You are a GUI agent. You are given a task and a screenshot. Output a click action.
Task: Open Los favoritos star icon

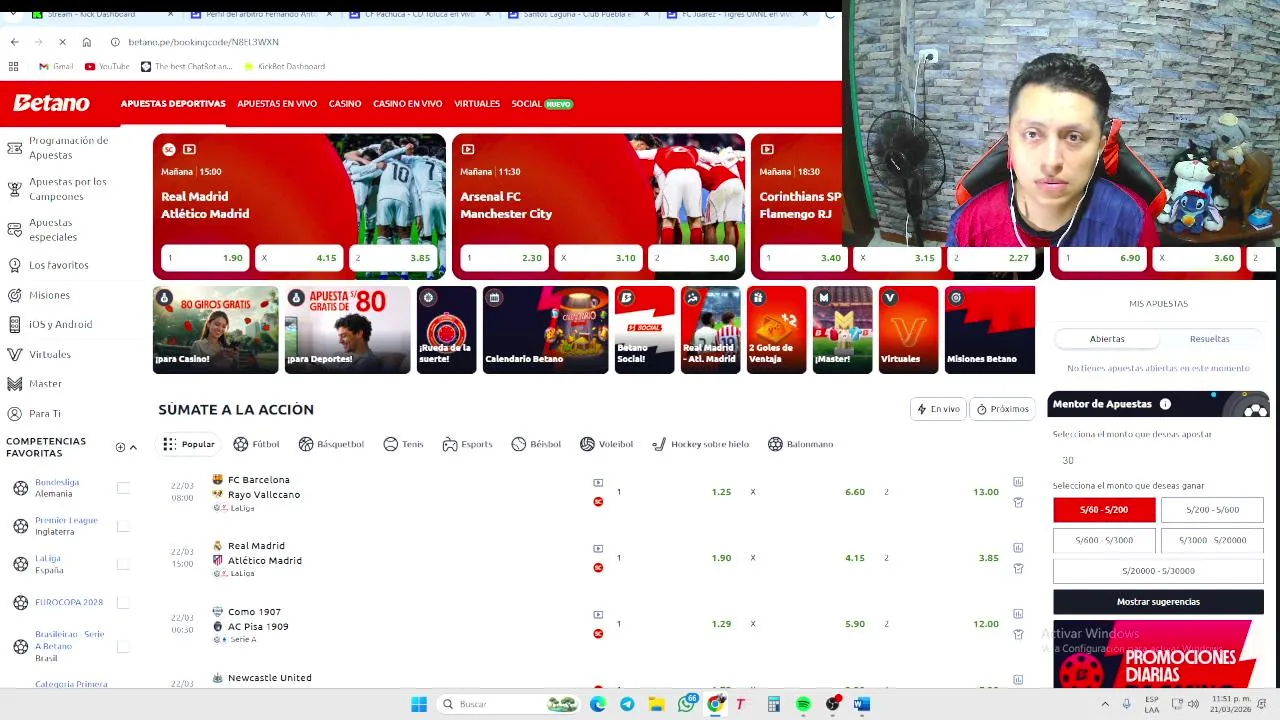click(x=14, y=265)
